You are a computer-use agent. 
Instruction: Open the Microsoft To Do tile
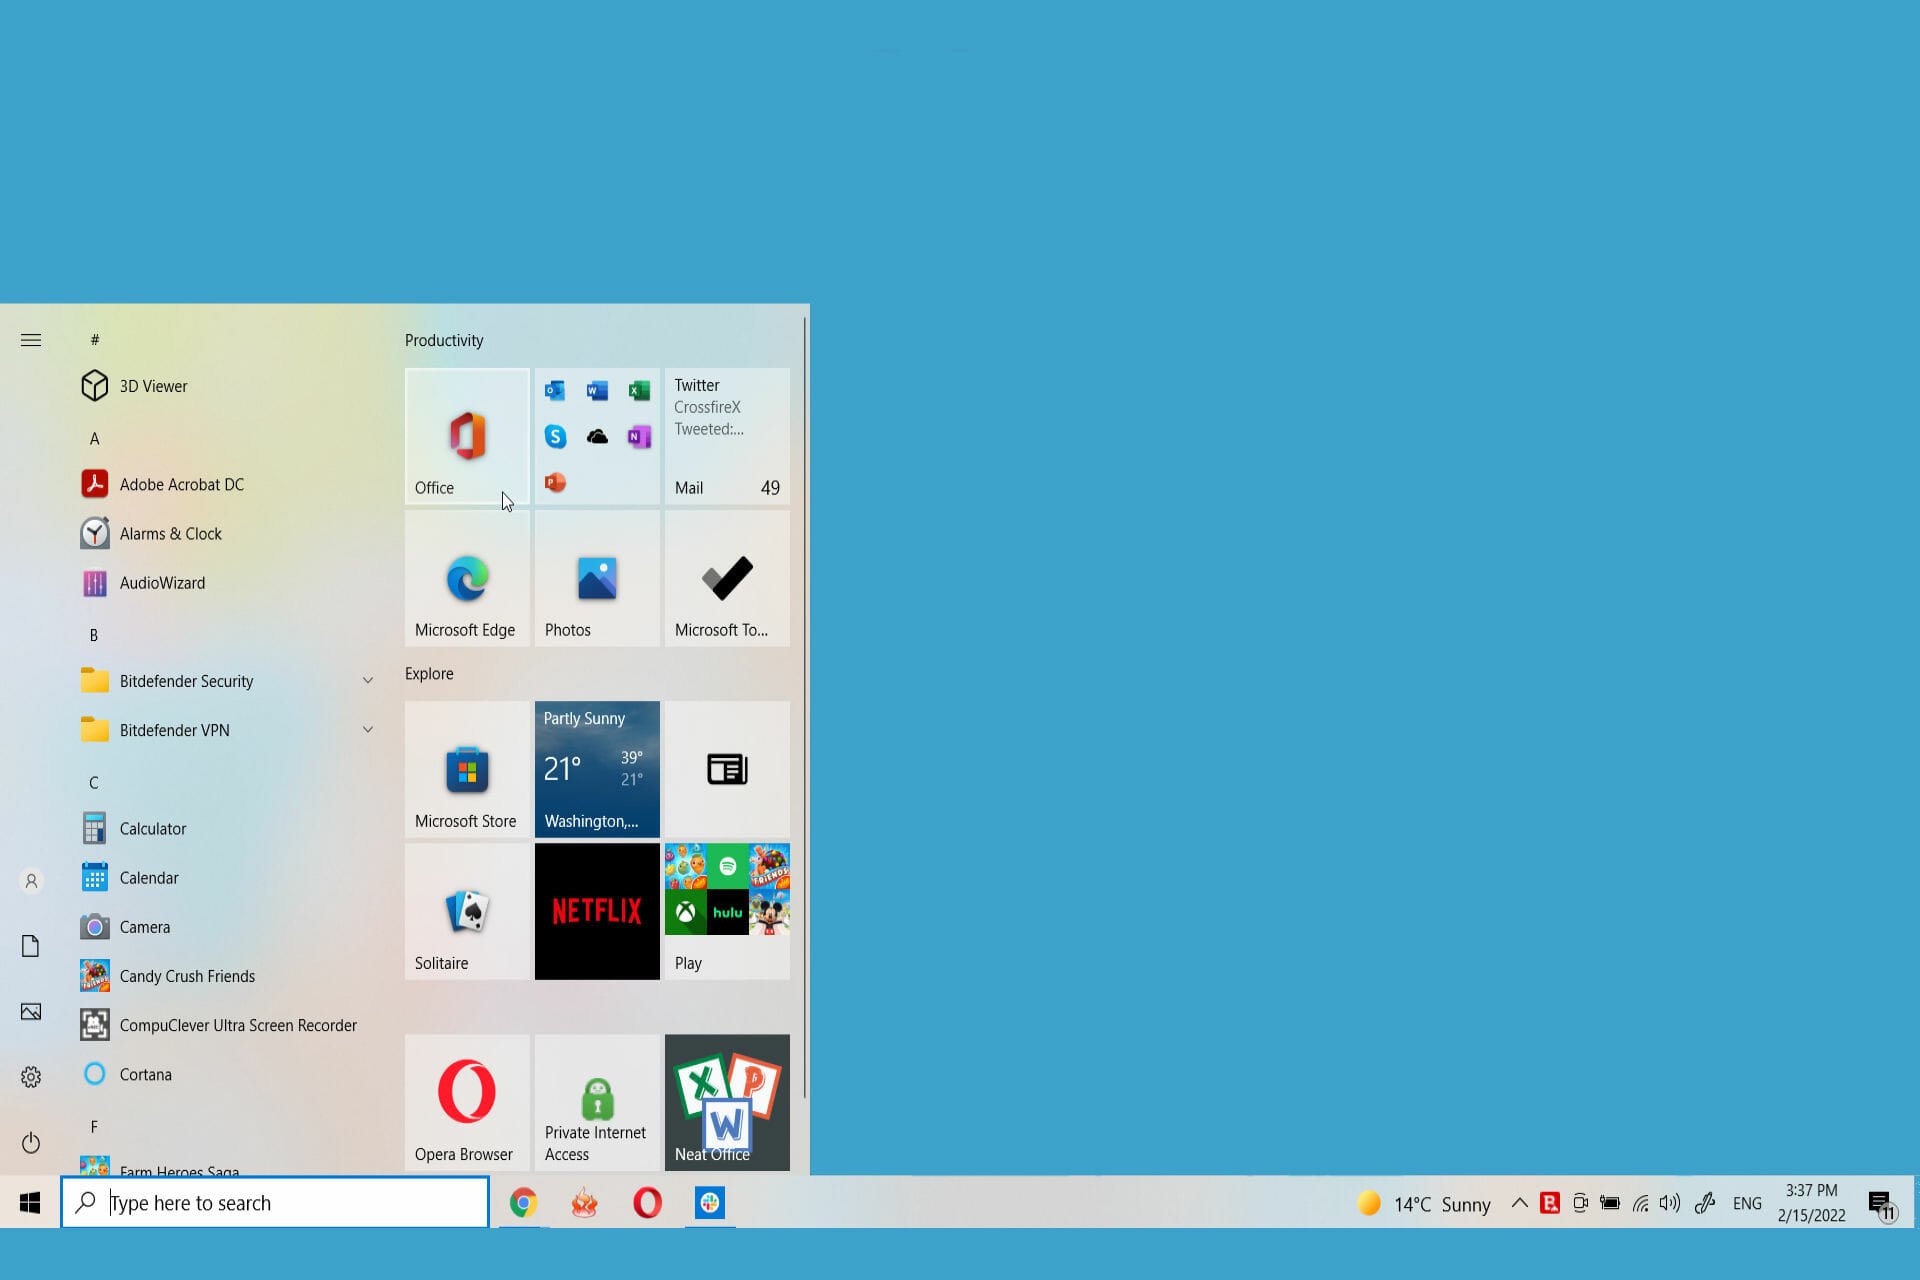[x=727, y=578]
